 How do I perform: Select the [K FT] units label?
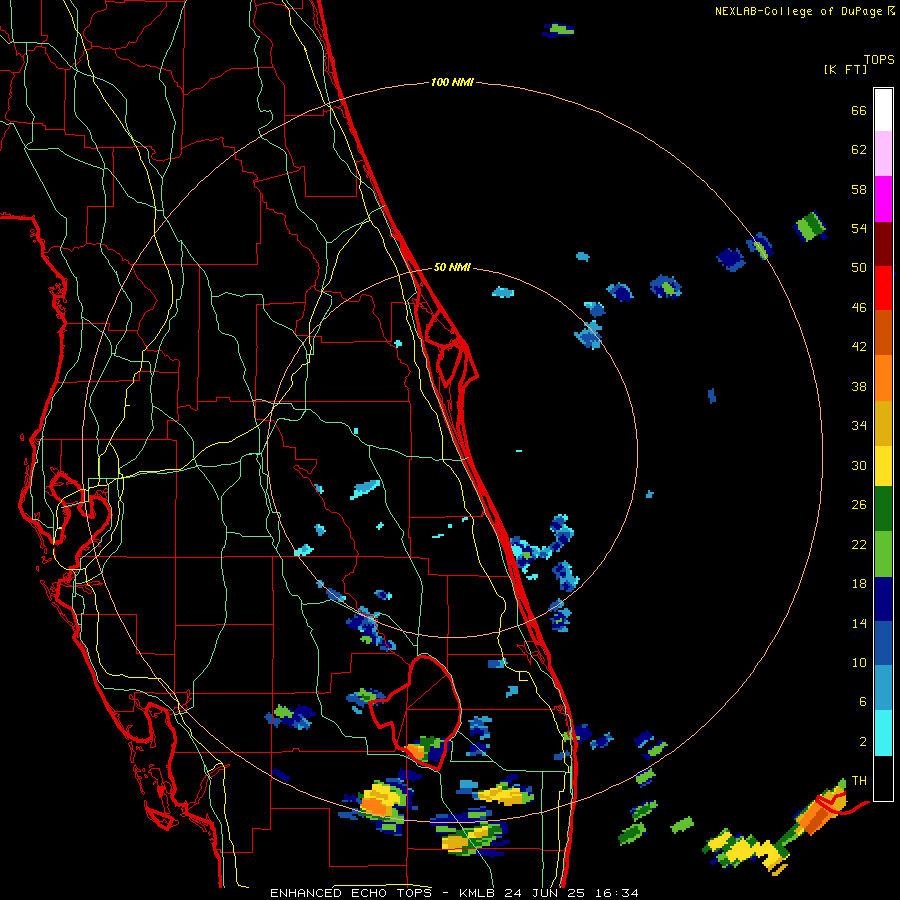tap(845, 69)
